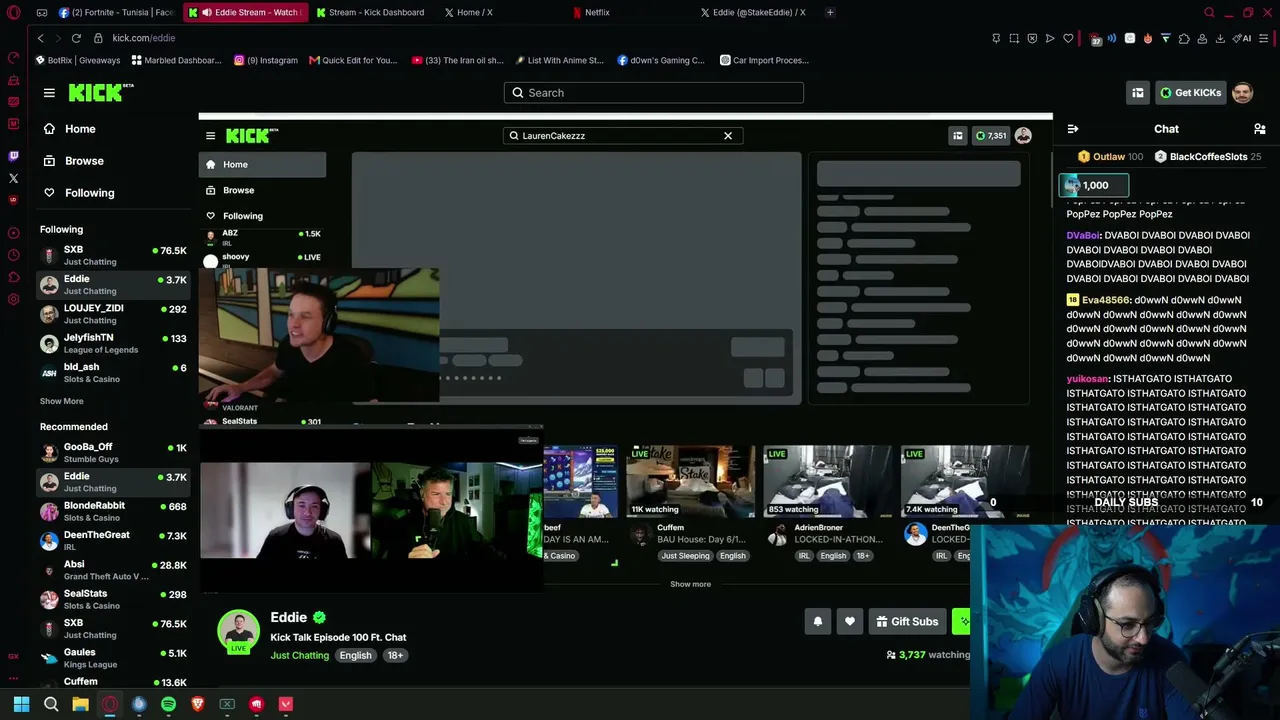
Task: Expand Following list with Show More
Action: pos(62,401)
